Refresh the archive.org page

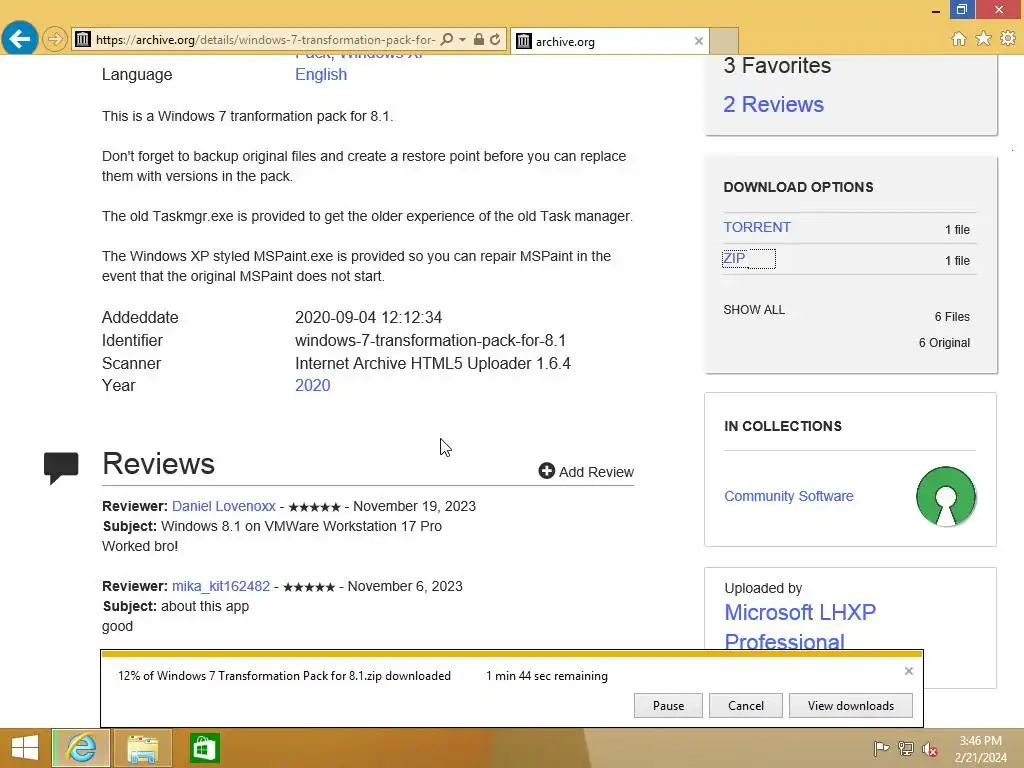point(495,40)
